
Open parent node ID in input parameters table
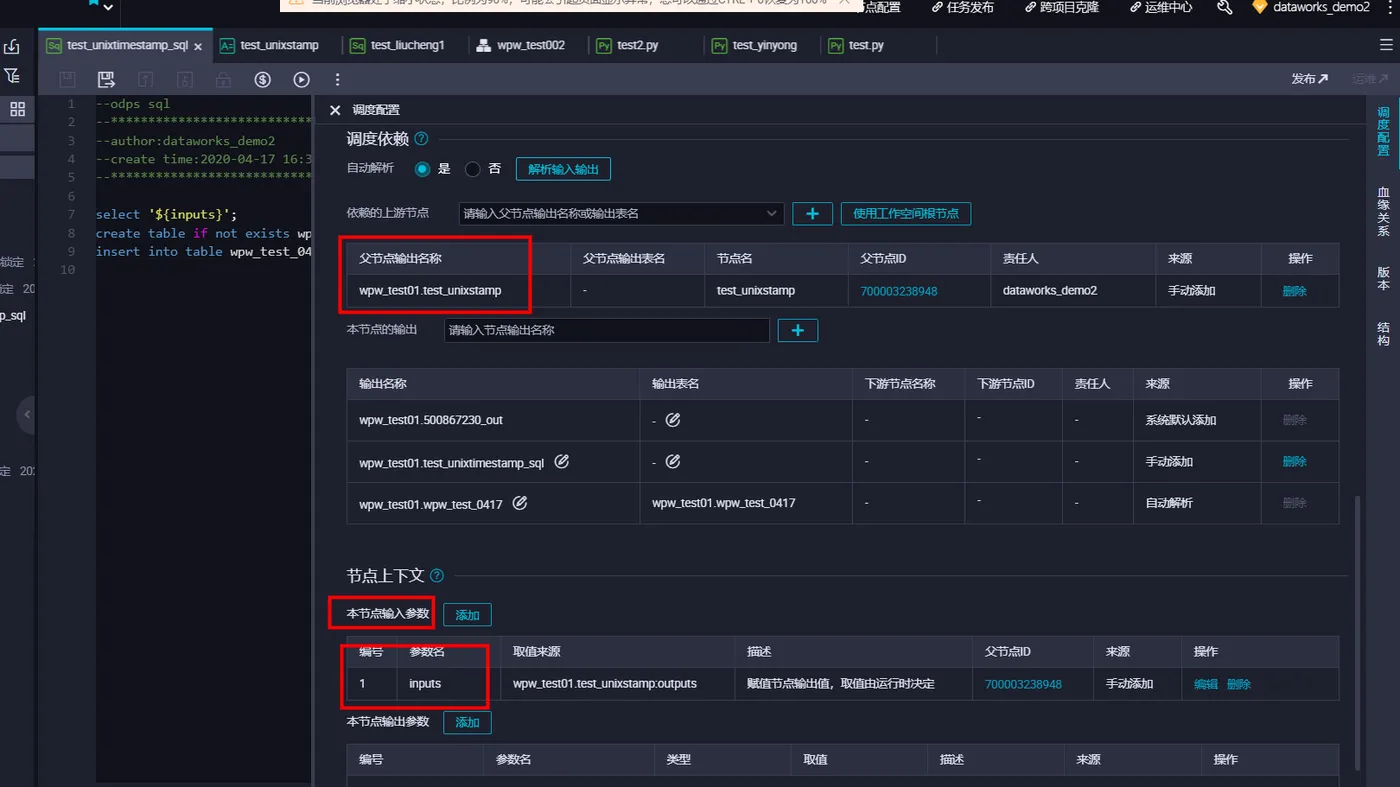(1023, 684)
